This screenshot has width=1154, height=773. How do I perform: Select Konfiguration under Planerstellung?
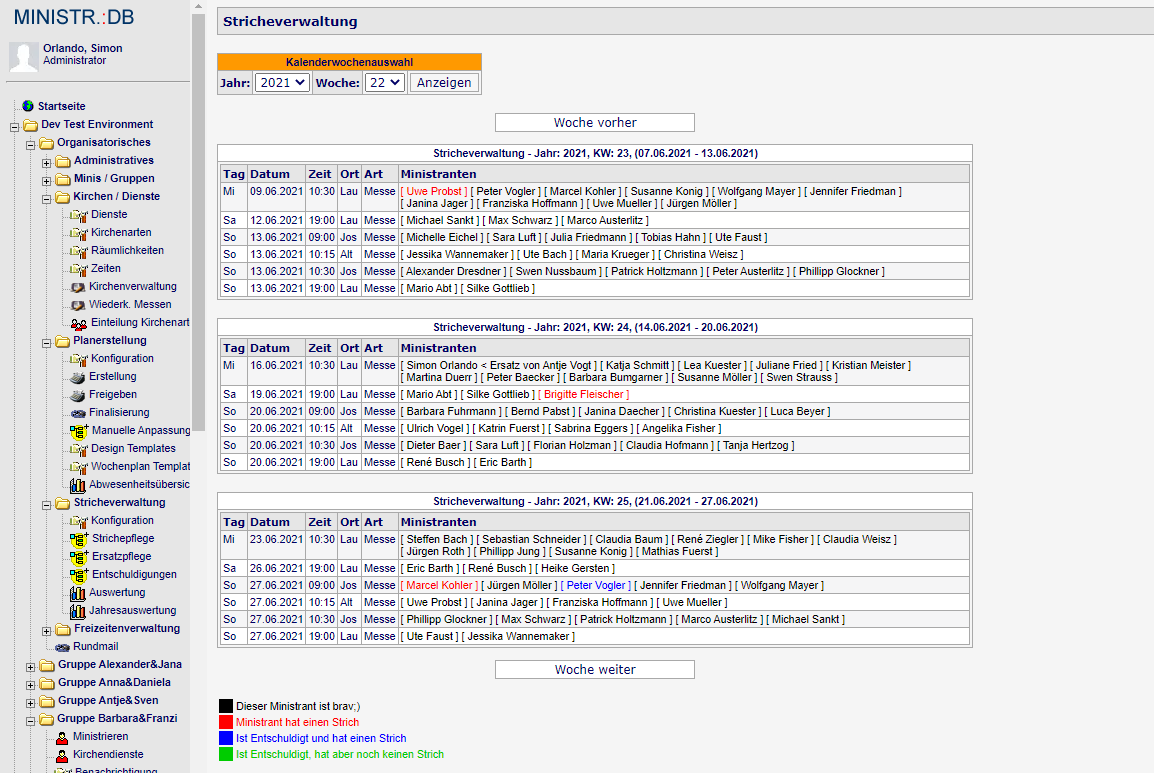coord(122,359)
